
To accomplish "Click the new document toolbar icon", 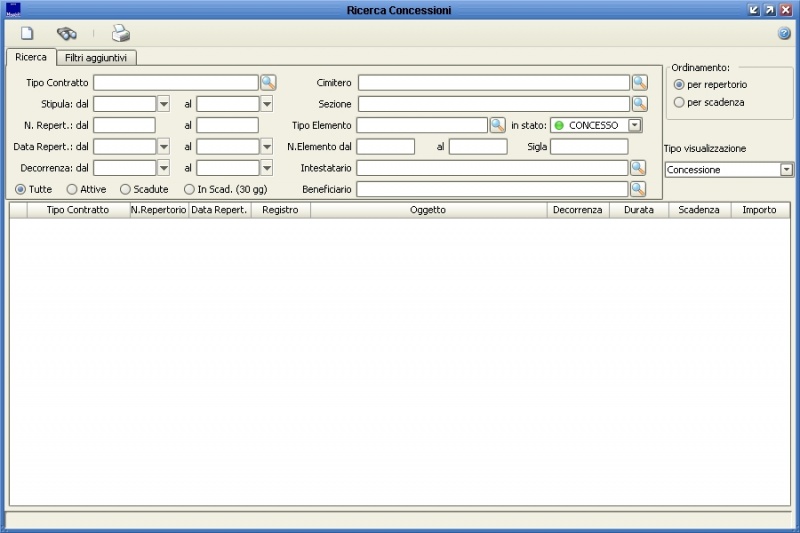I will 27,33.
